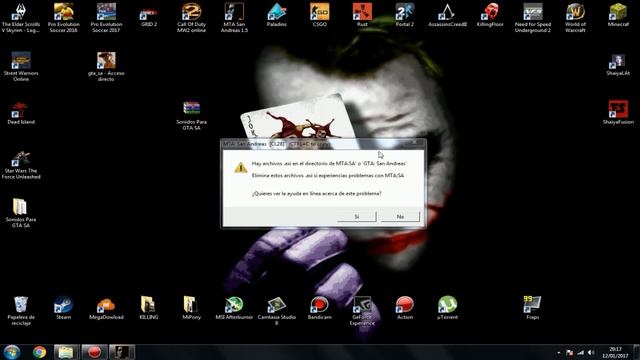The height and width of the screenshot is (360, 640).
Task: Select the Sonidos Para GTA SA WinRAR archive
Action: (191, 116)
